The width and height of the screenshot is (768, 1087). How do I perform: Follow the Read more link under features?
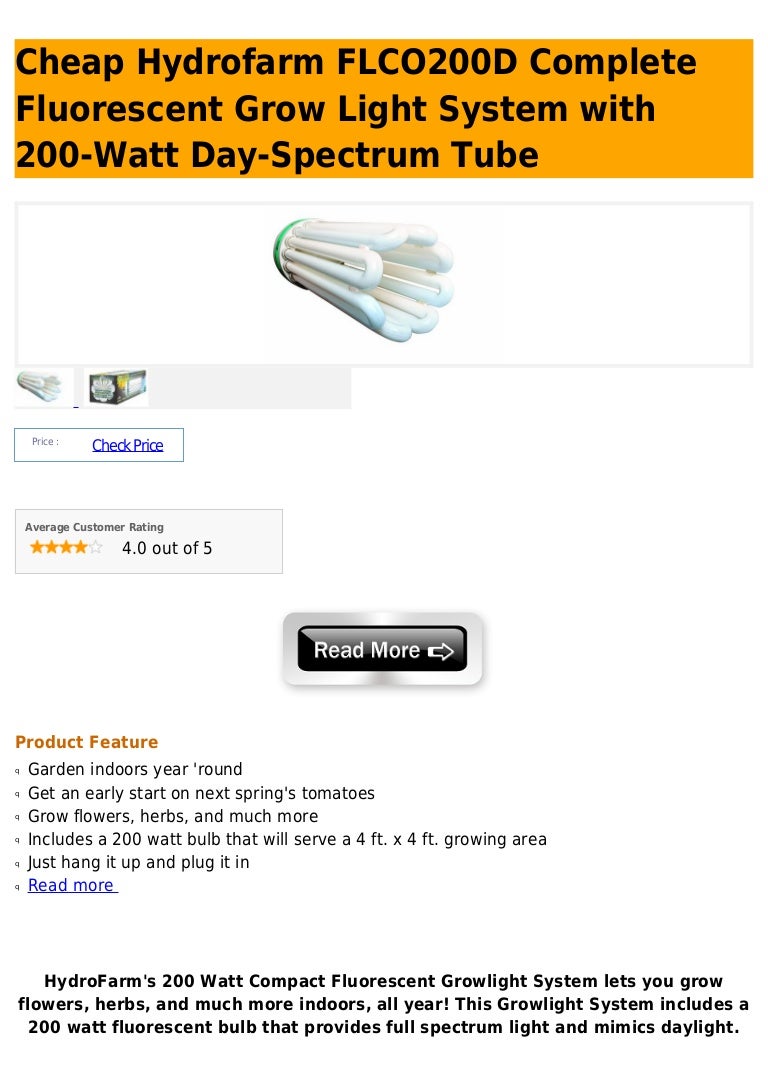pyautogui.click(x=72, y=885)
